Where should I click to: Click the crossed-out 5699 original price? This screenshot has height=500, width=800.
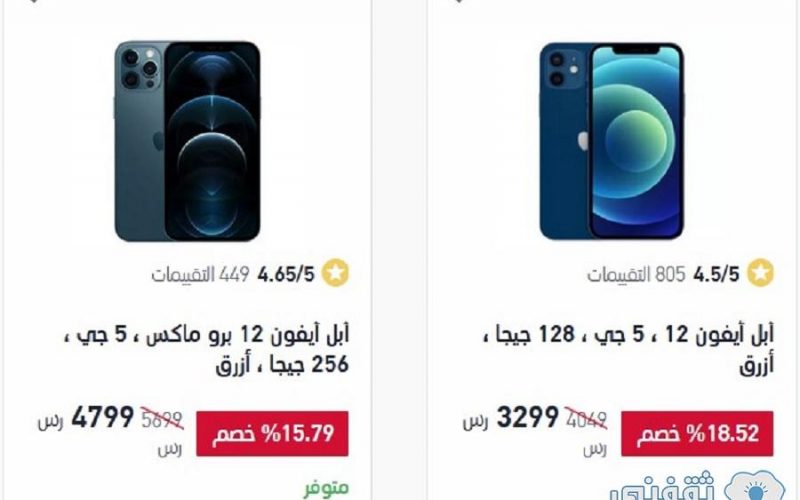162,420
